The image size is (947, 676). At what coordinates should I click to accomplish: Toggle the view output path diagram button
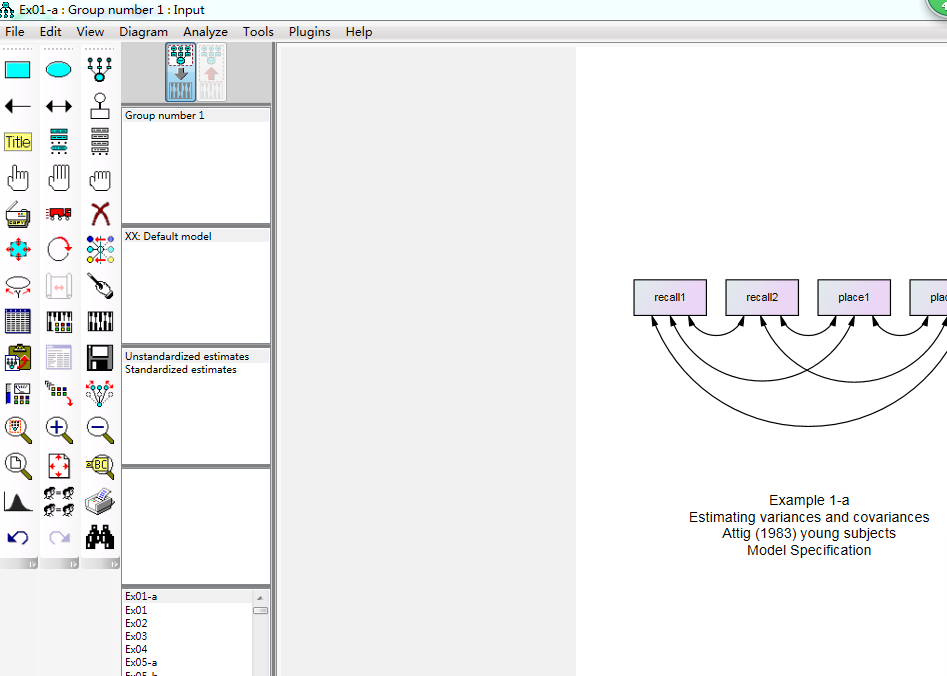[211, 72]
